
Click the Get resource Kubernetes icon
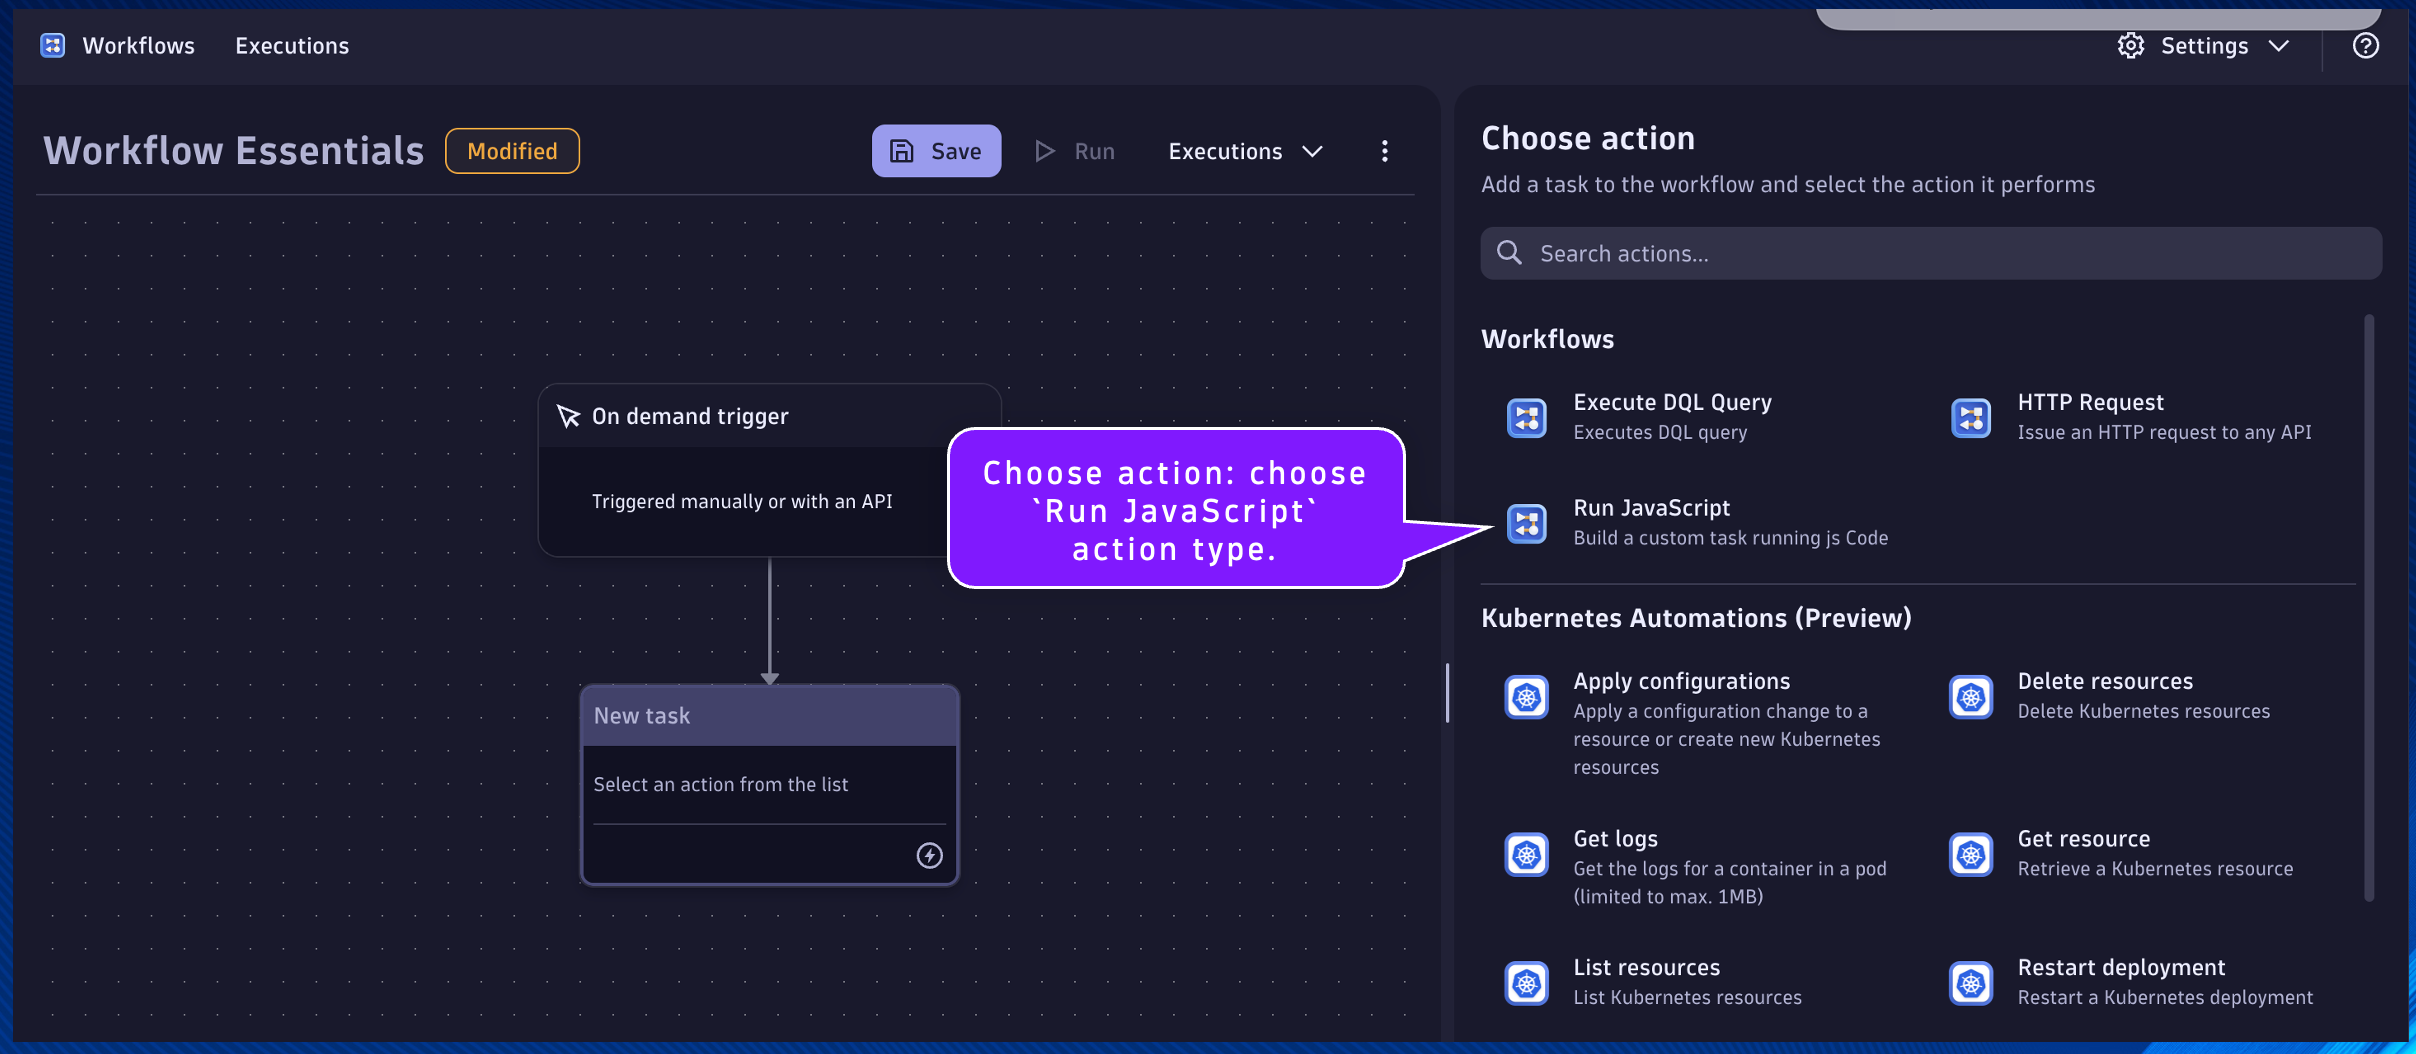click(x=1971, y=855)
